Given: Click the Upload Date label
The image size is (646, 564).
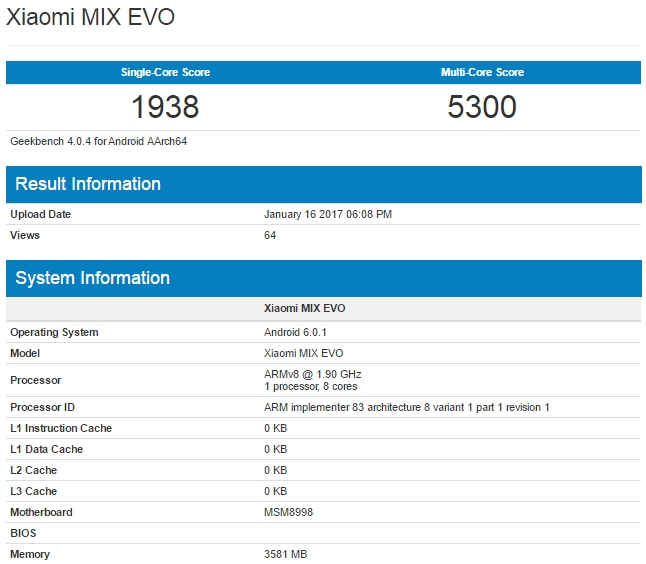Looking at the screenshot, I should click(40, 214).
